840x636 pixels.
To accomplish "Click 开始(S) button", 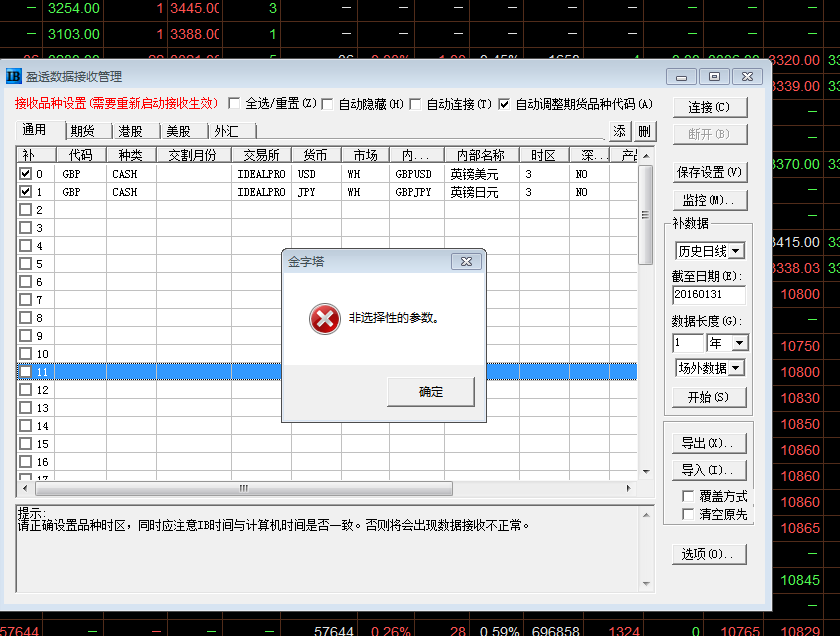I will [709, 397].
